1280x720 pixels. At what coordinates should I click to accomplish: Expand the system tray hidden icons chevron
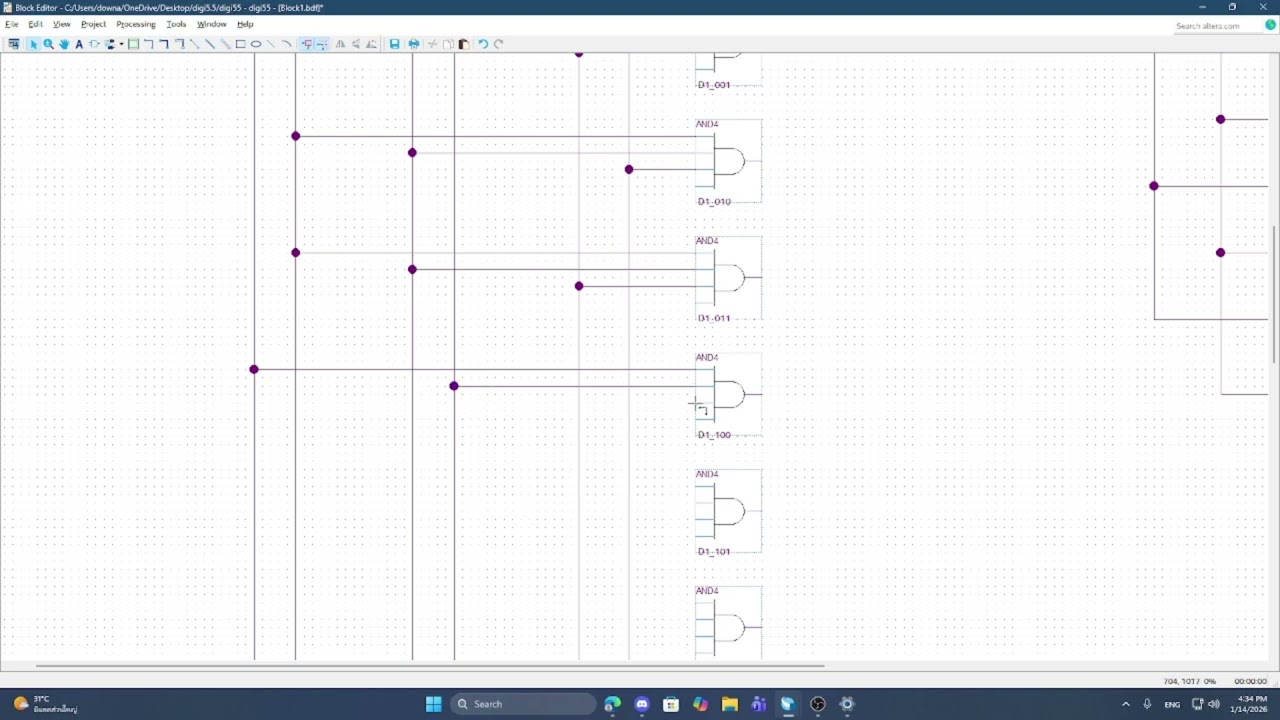coord(1125,704)
